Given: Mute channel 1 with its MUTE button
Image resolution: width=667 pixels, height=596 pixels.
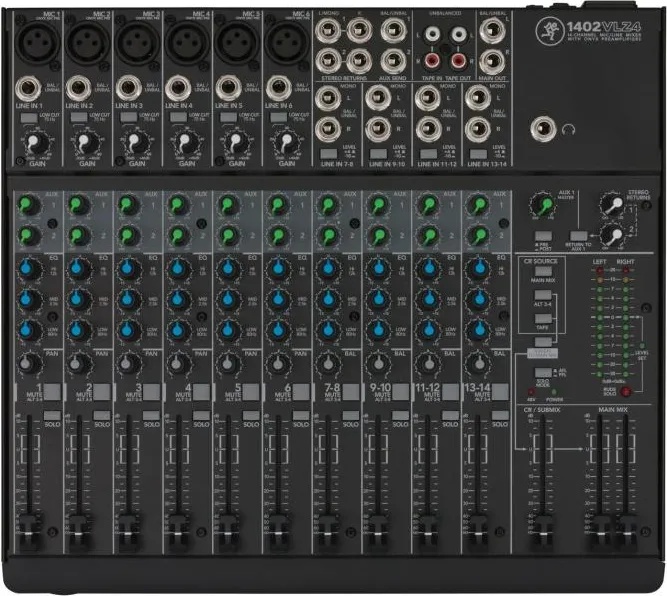Looking at the screenshot, I should pyautogui.click(x=52, y=392).
